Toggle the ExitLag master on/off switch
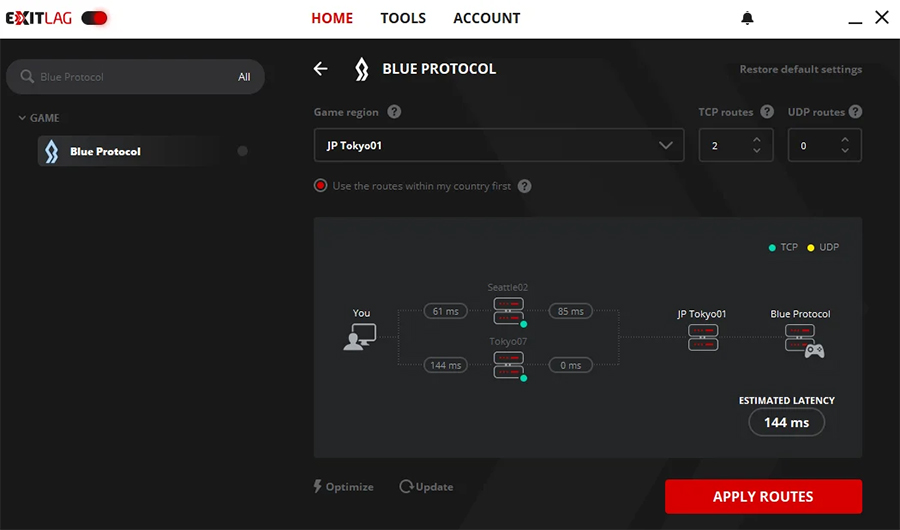 pyautogui.click(x=95, y=18)
